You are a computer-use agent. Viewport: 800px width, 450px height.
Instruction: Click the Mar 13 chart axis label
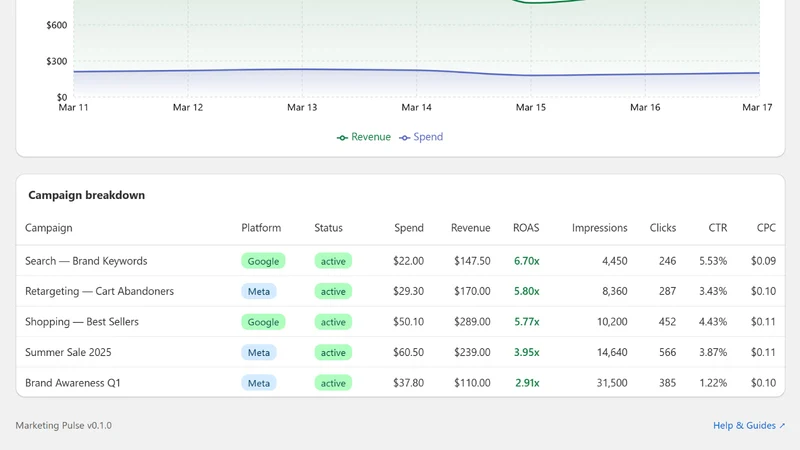[x=302, y=107]
